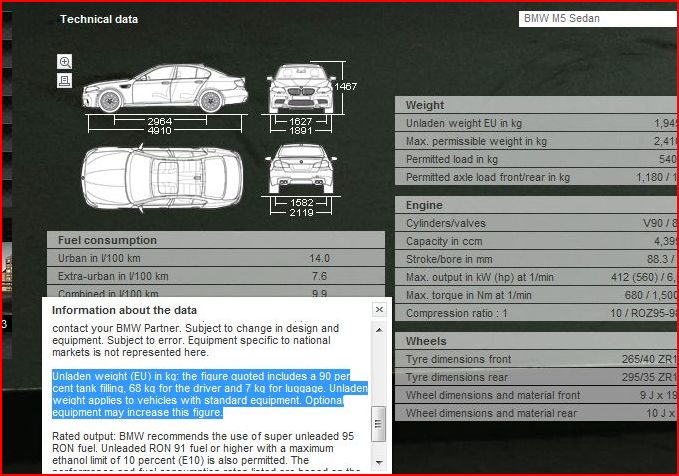The height and width of the screenshot is (476, 679).
Task: Click the 1582 rear track dimension
Action: [x=301, y=202]
